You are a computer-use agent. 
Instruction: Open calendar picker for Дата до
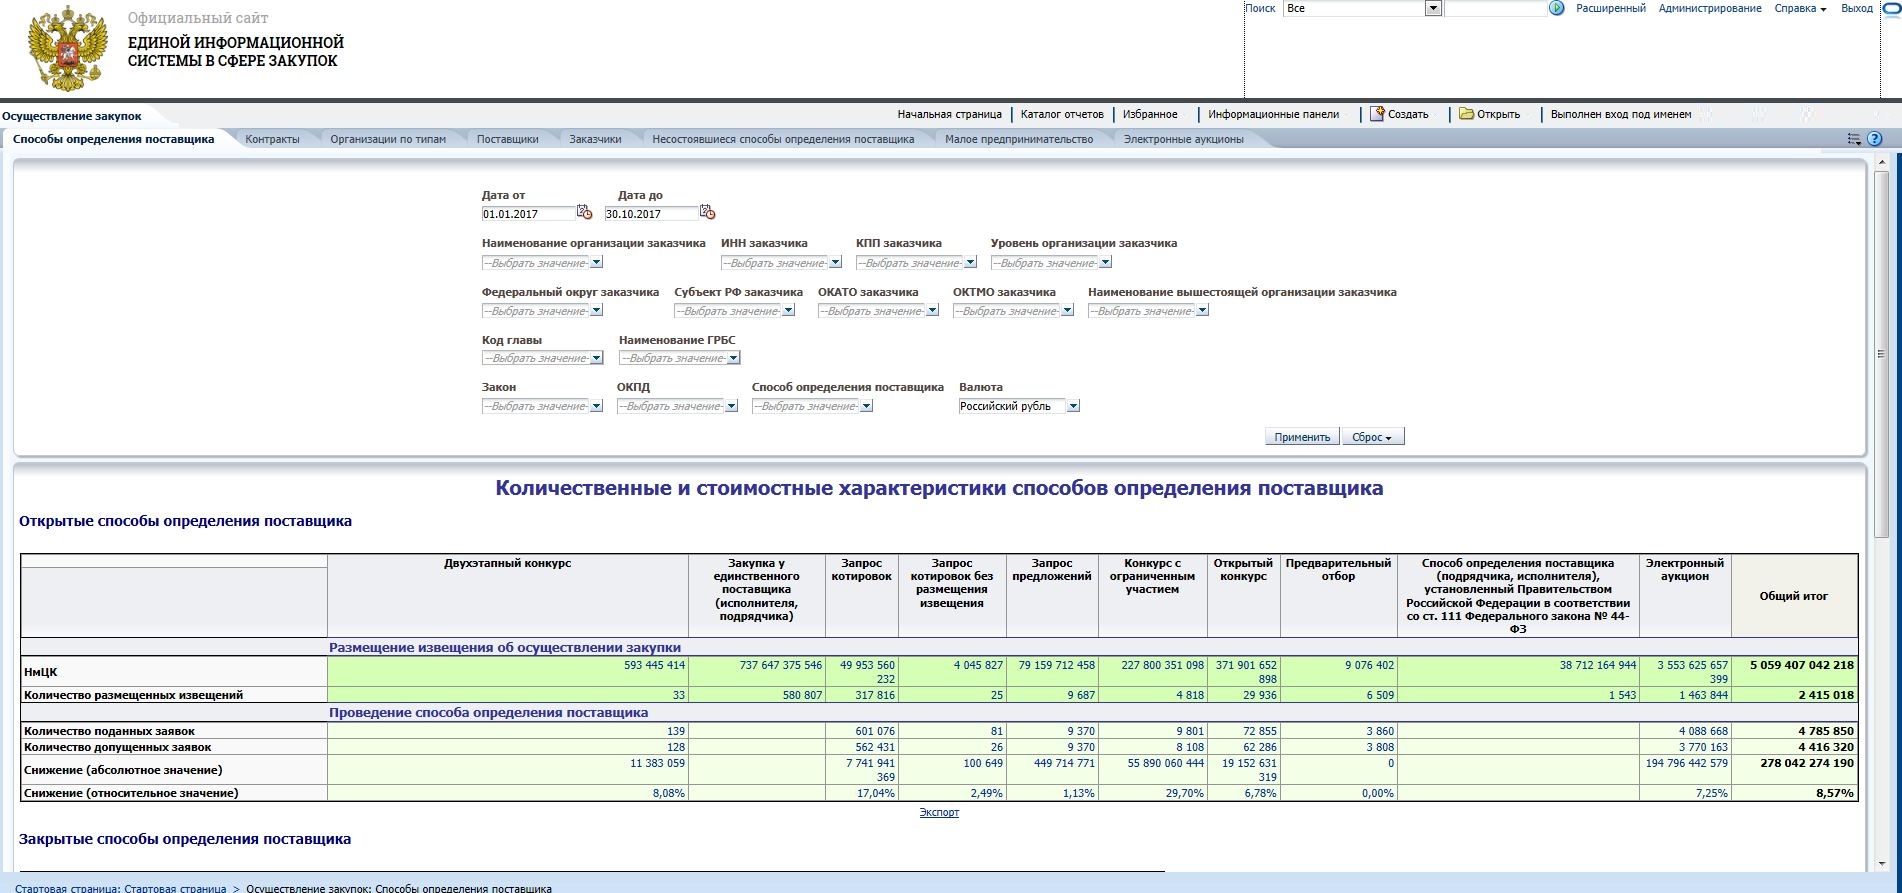click(707, 213)
